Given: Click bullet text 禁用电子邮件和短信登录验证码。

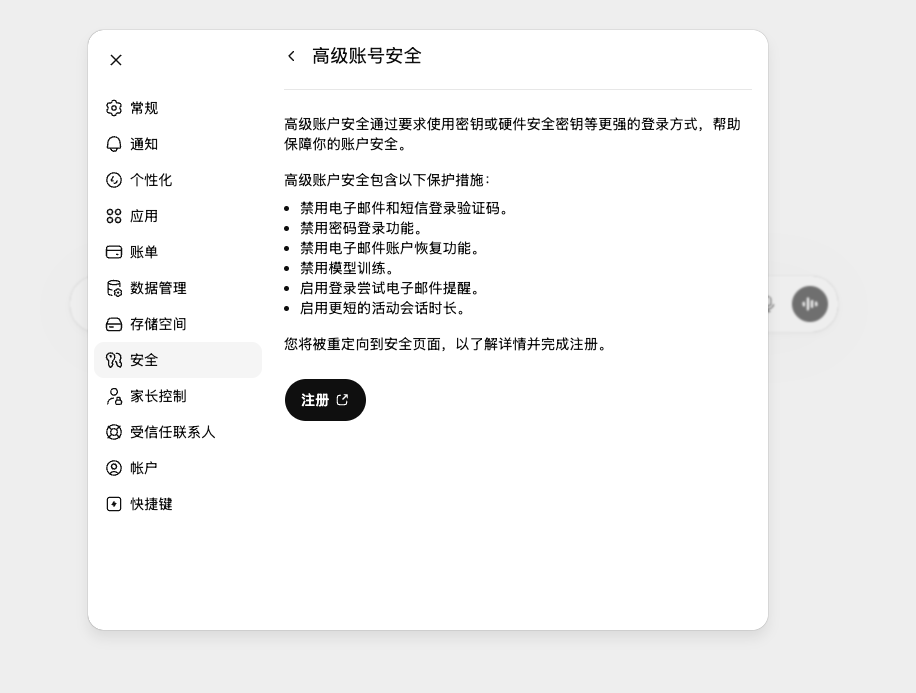Looking at the screenshot, I should pos(405,209).
